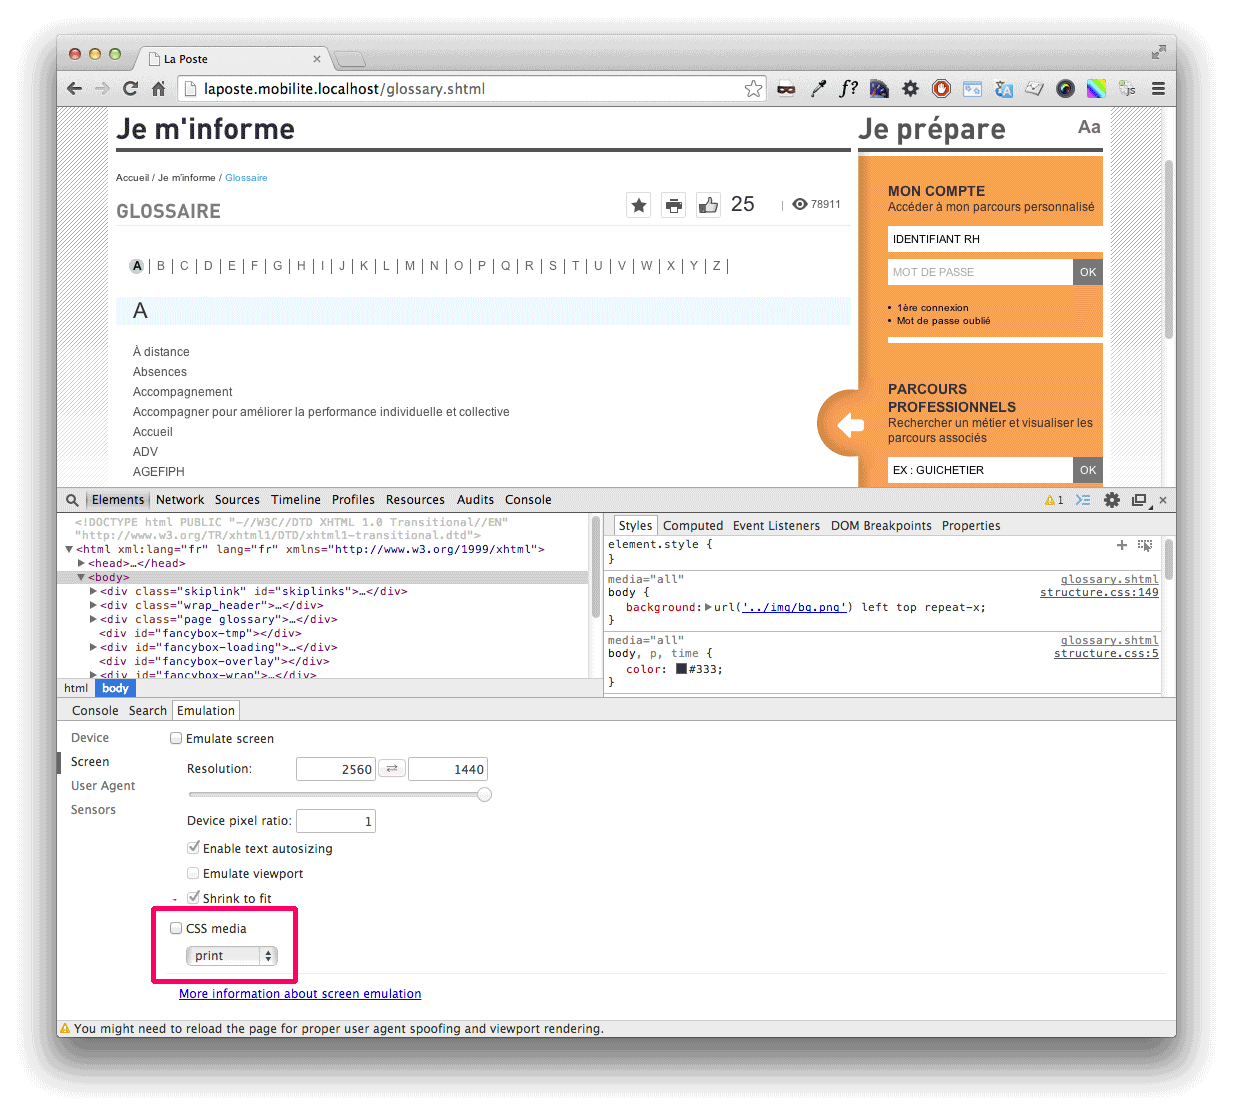Image resolution: width=1234 pixels, height=1116 pixels.
Task: Click the Aa text size icon
Action: pyautogui.click(x=1089, y=127)
